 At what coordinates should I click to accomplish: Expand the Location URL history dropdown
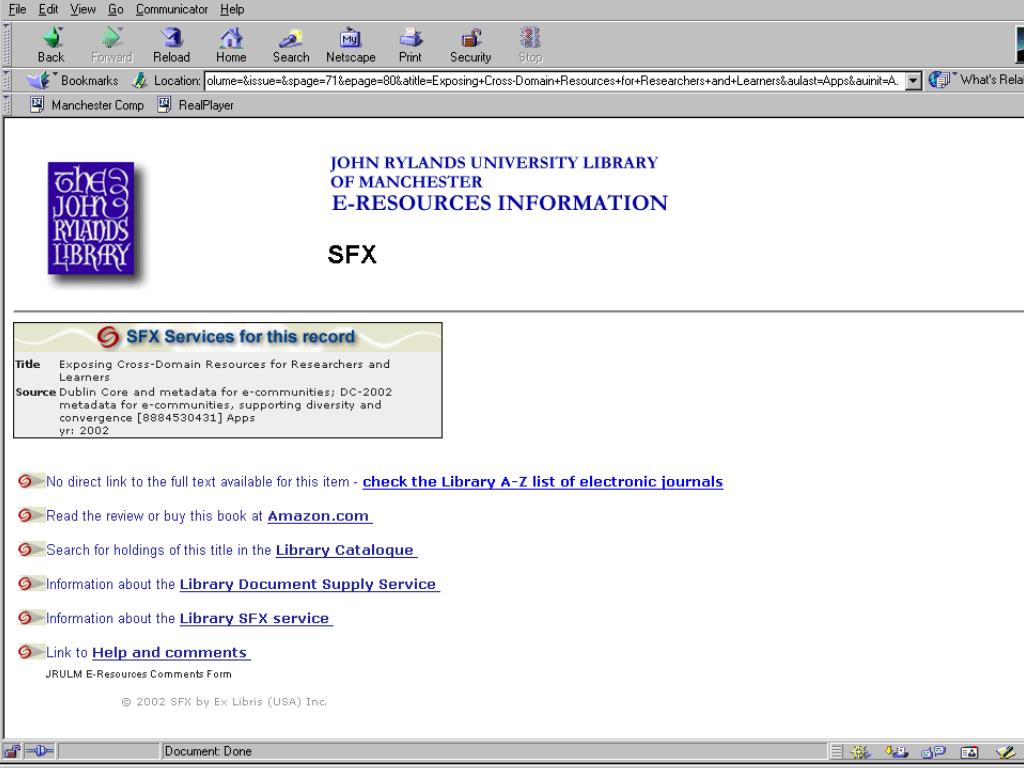913,81
